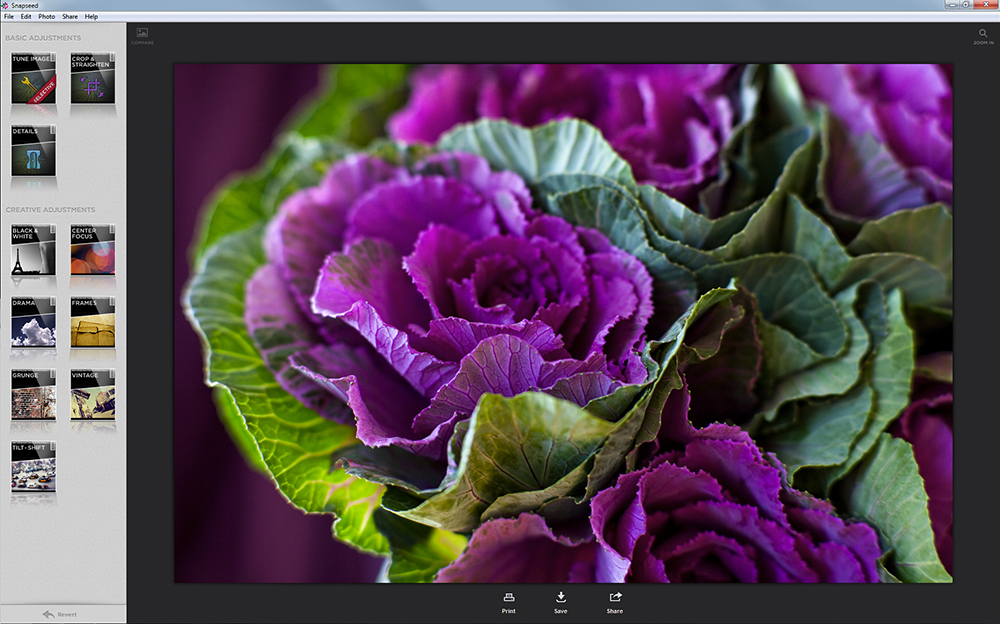
Task: Open the Edit menu
Action: [26, 17]
